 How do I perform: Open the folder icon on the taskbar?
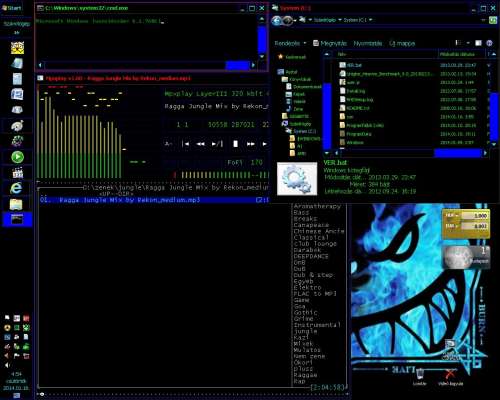pos(16,204)
